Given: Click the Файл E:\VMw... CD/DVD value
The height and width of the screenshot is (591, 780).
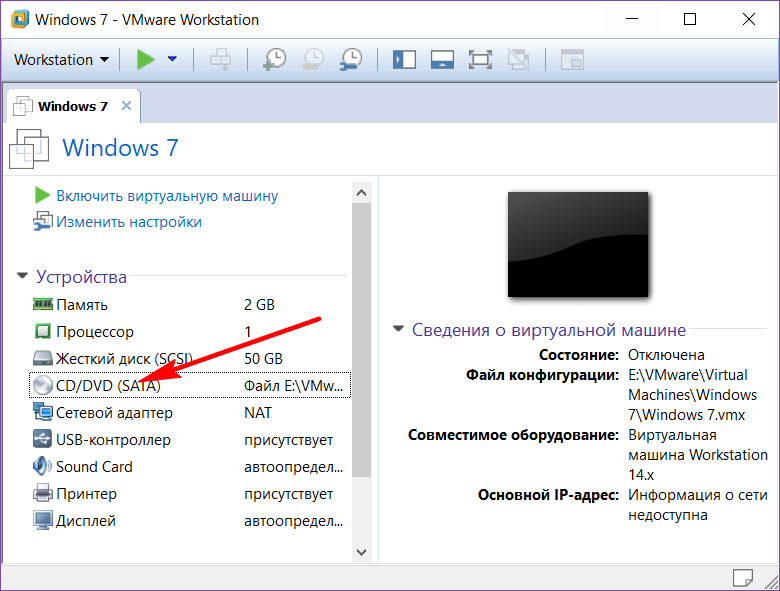Looking at the screenshot, I should 293,386.
